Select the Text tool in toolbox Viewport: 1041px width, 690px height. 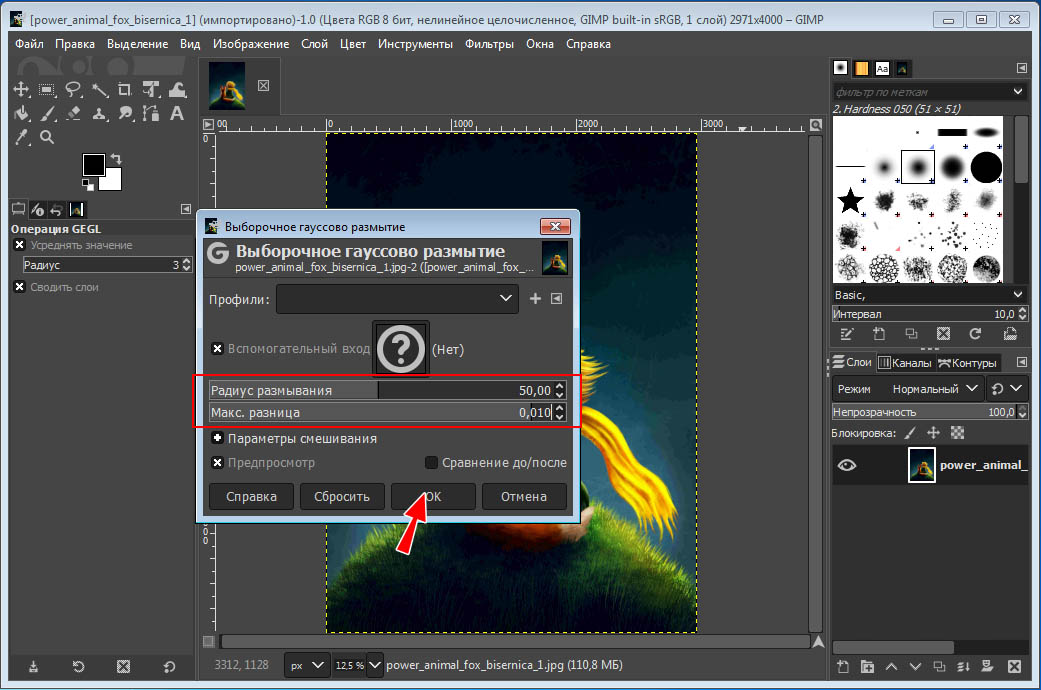(x=175, y=114)
